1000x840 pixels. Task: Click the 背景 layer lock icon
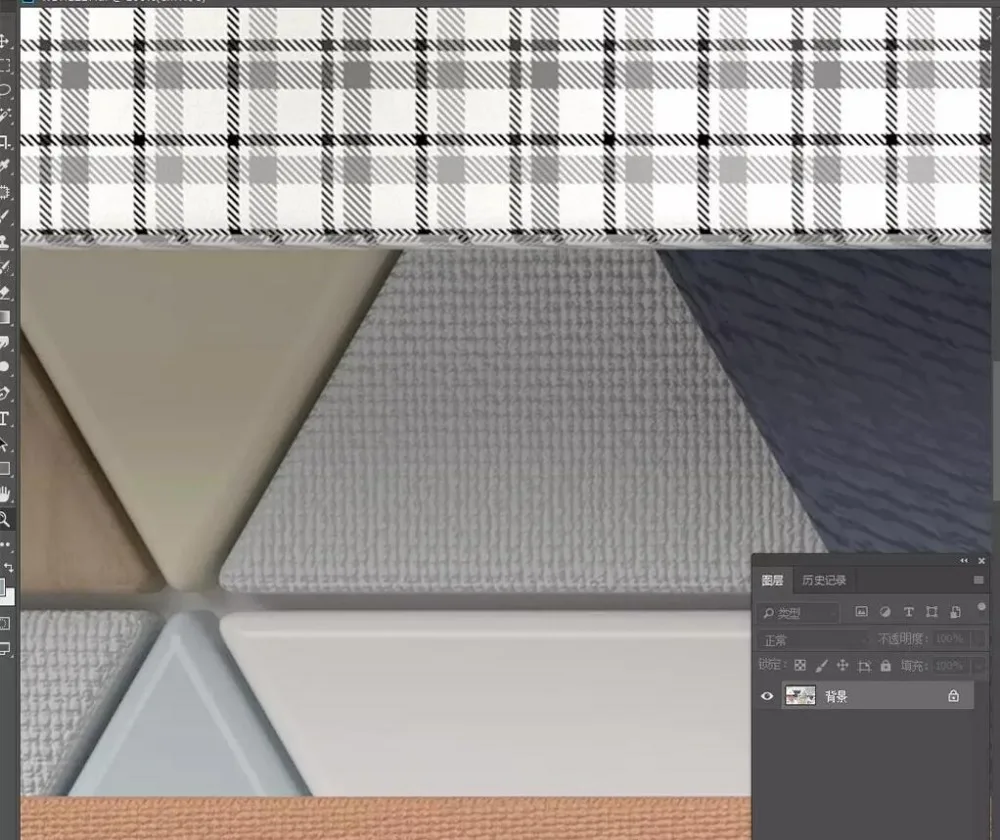[x=953, y=696]
